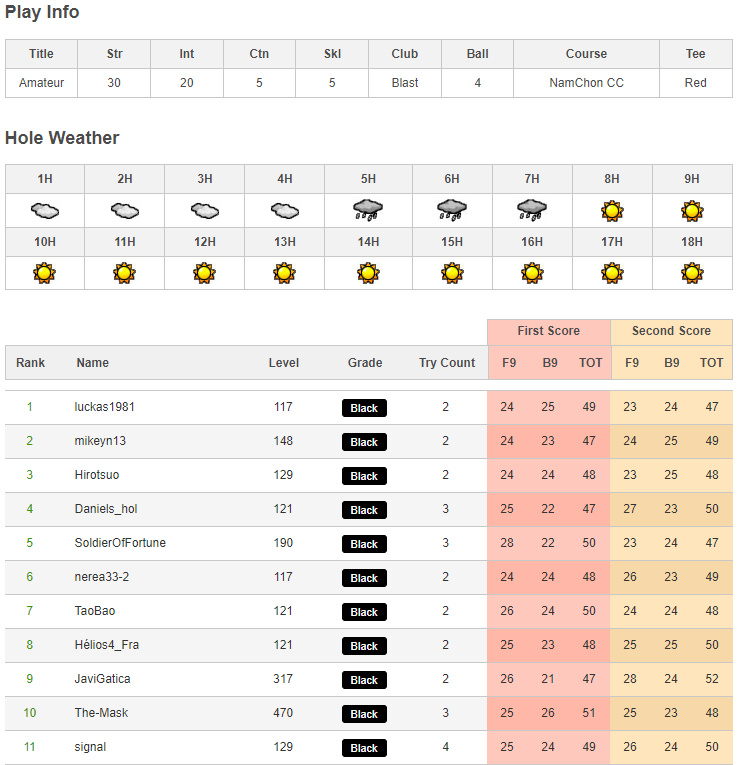
Task: Select player JaviGatica's name
Action: tap(102, 679)
